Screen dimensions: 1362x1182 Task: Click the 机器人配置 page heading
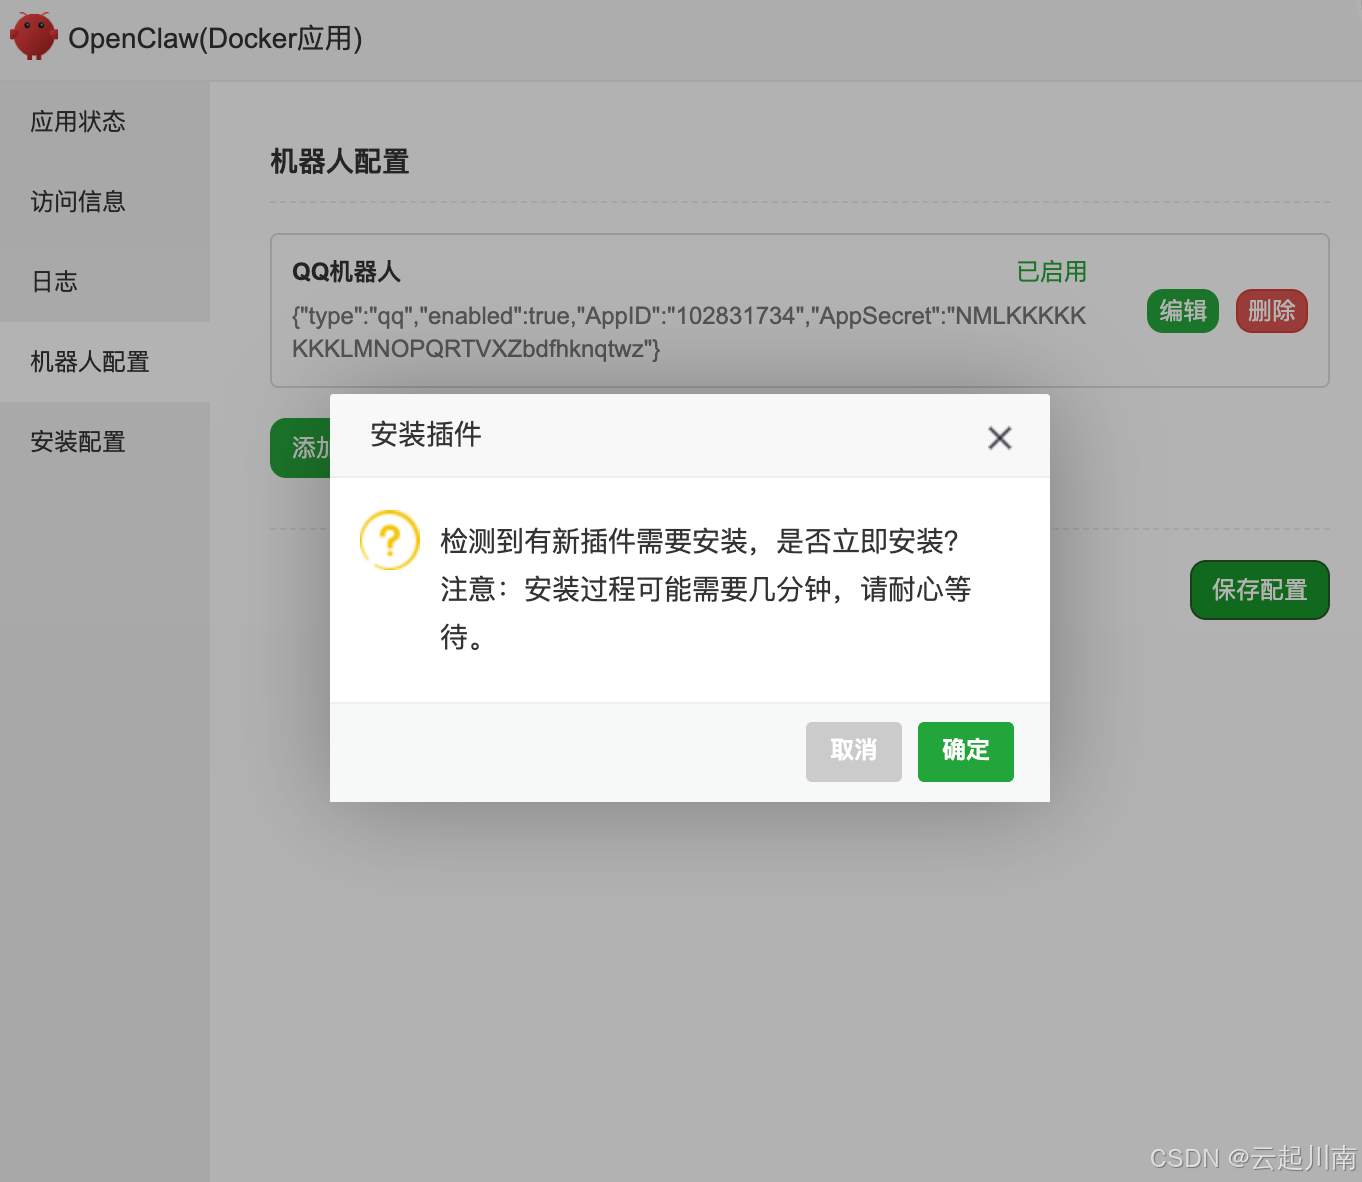(338, 161)
